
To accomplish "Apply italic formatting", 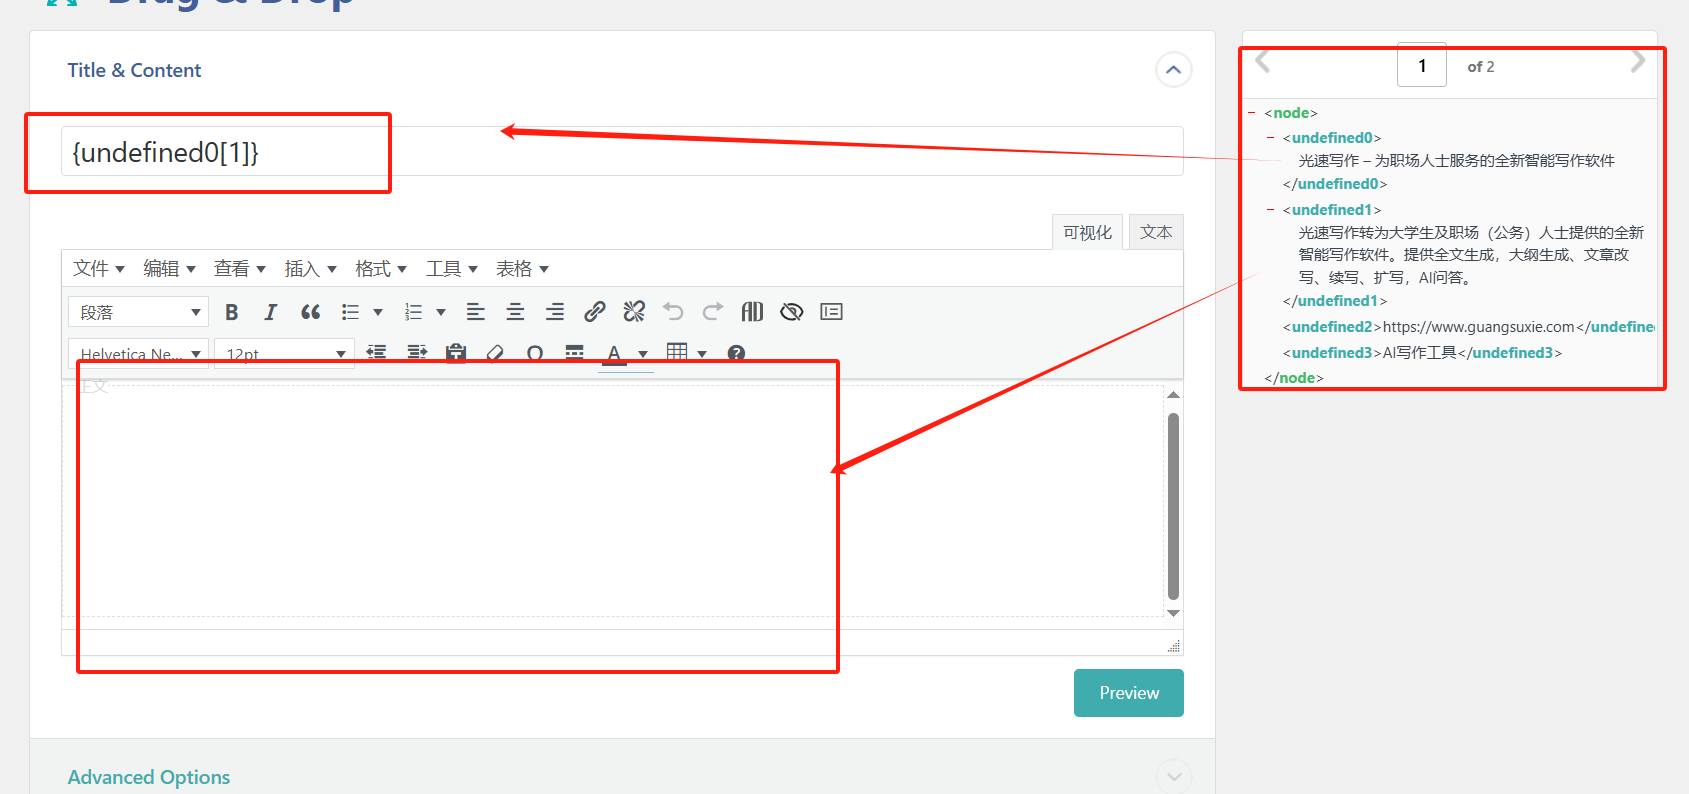I will [x=270, y=312].
